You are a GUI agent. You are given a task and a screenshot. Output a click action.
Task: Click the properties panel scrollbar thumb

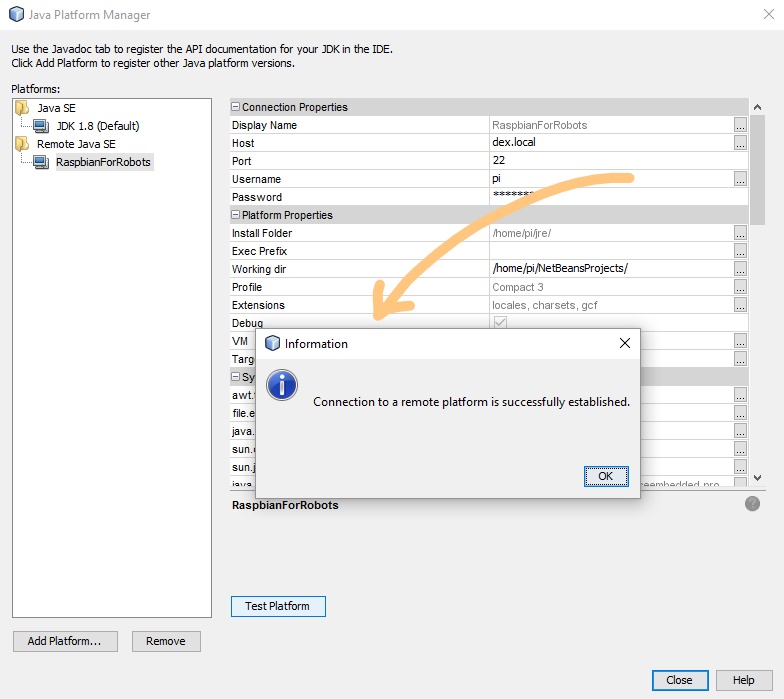[x=758, y=170]
